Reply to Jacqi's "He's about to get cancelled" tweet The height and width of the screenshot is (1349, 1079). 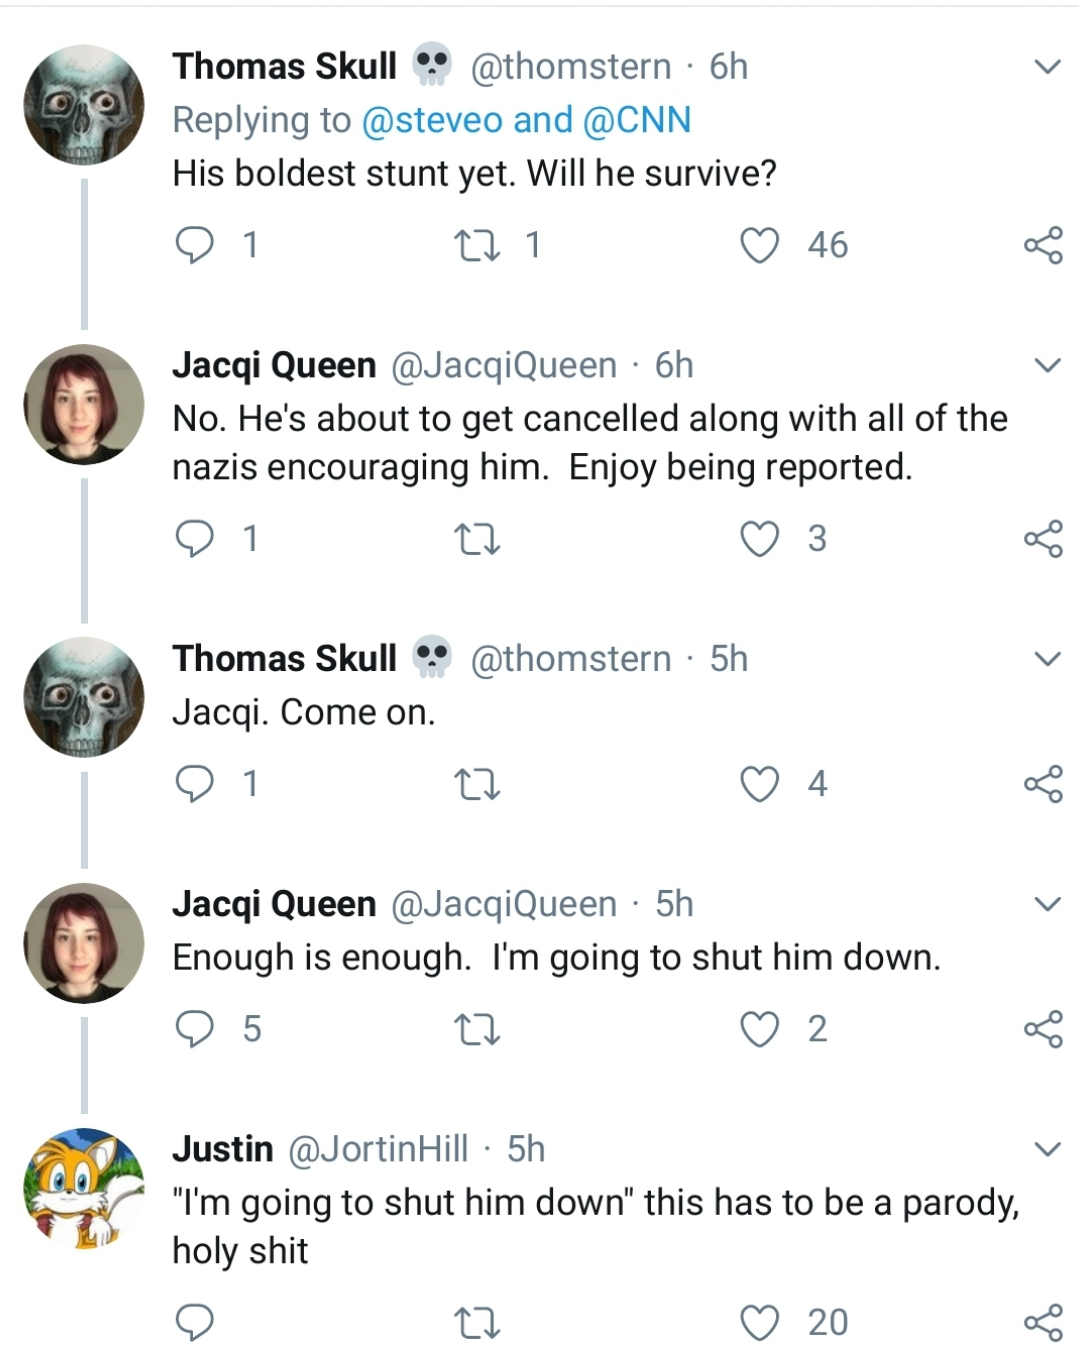click(x=195, y=539)
